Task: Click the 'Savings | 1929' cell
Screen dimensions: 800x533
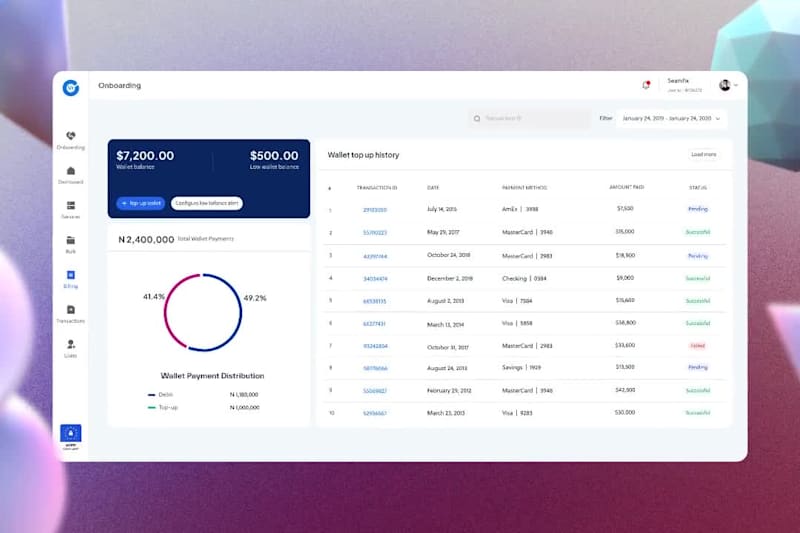Action: pos(521,367)
